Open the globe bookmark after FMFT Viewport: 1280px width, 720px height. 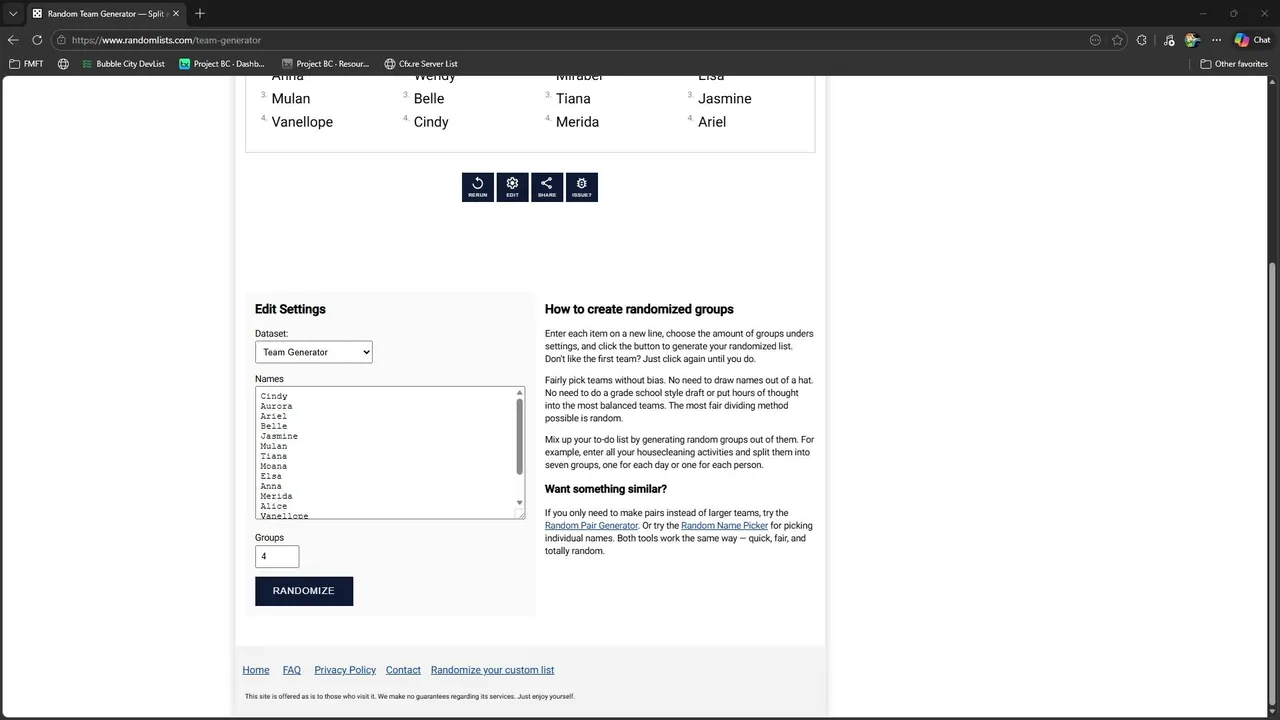click(x=63, y=64)
